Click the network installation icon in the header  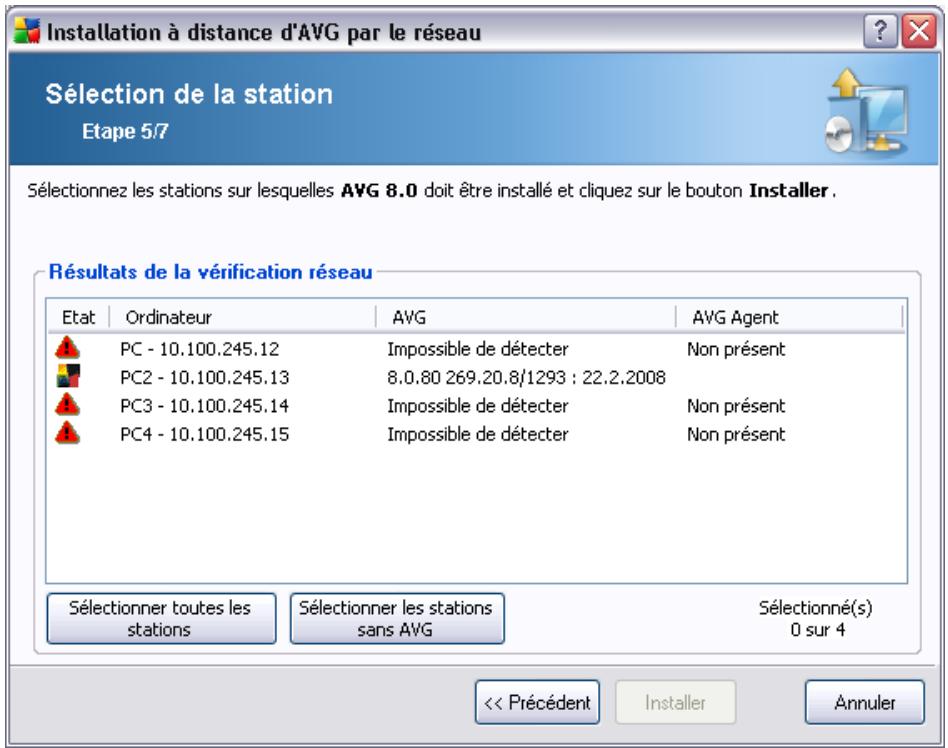point(866,111)
